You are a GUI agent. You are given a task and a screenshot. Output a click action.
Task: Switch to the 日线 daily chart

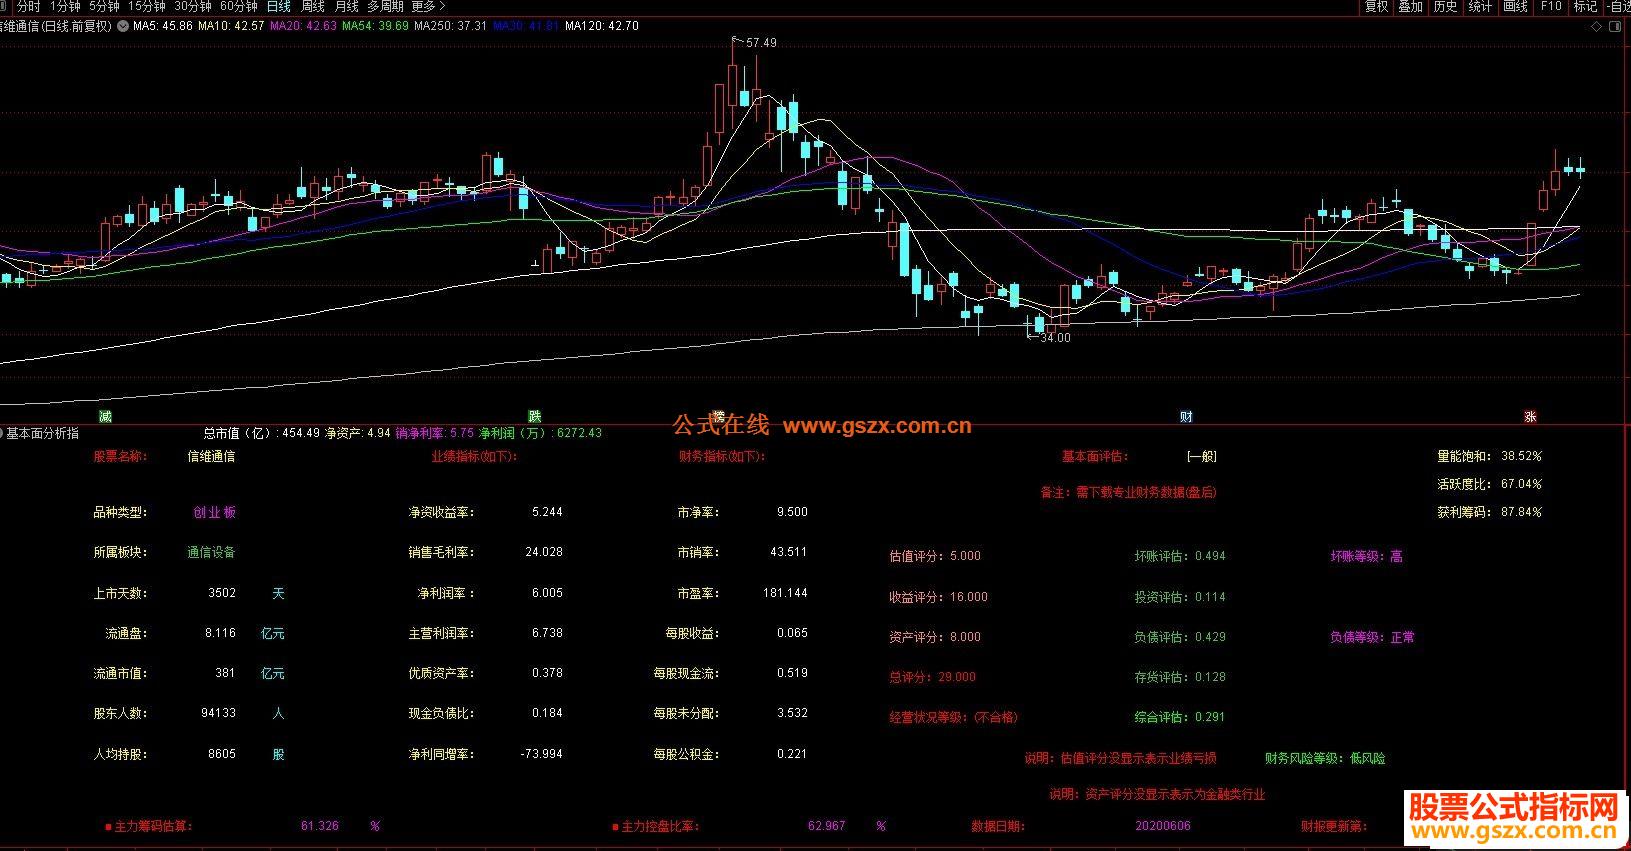[278, 6]
